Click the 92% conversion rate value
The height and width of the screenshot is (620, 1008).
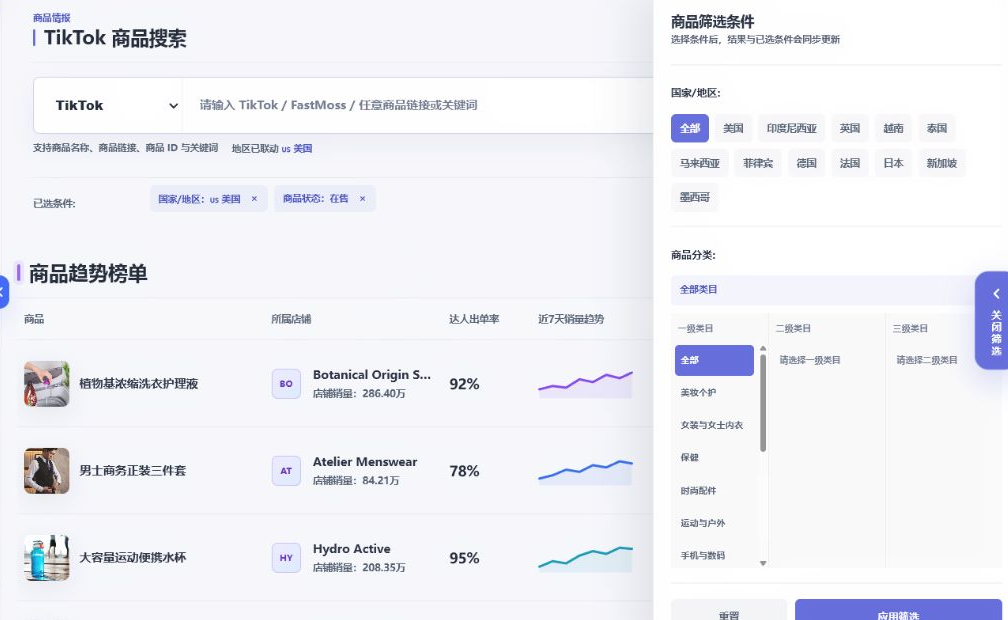point(464,385)
